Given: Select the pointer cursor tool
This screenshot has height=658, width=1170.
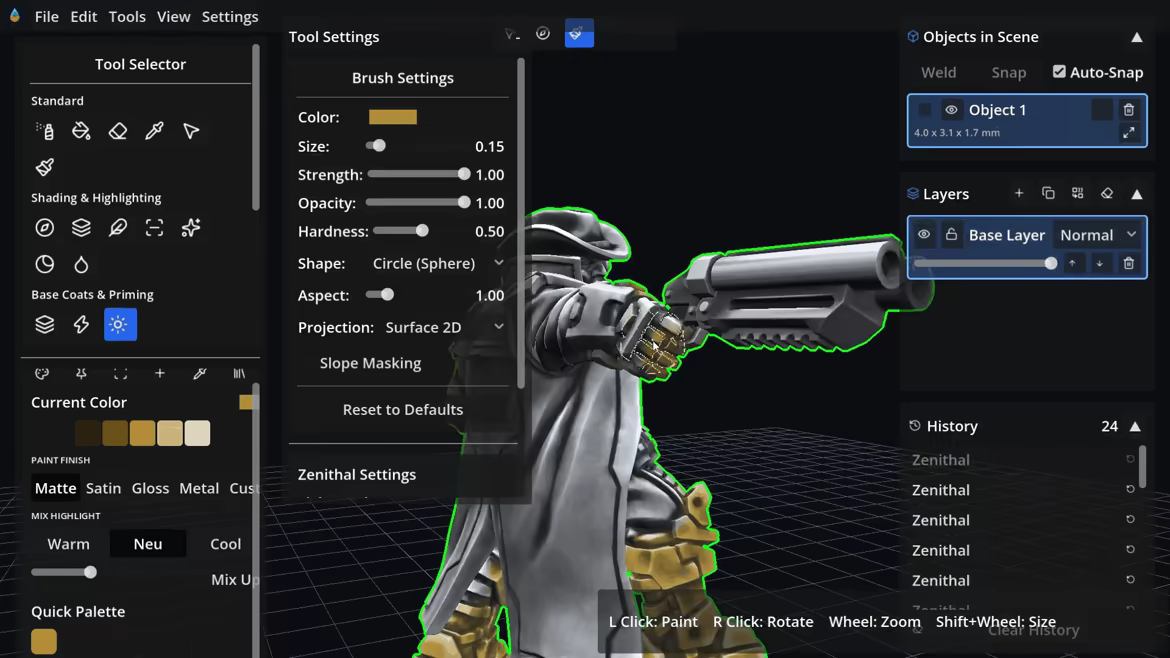Looking at the screenshot, I should pos(191,131).
